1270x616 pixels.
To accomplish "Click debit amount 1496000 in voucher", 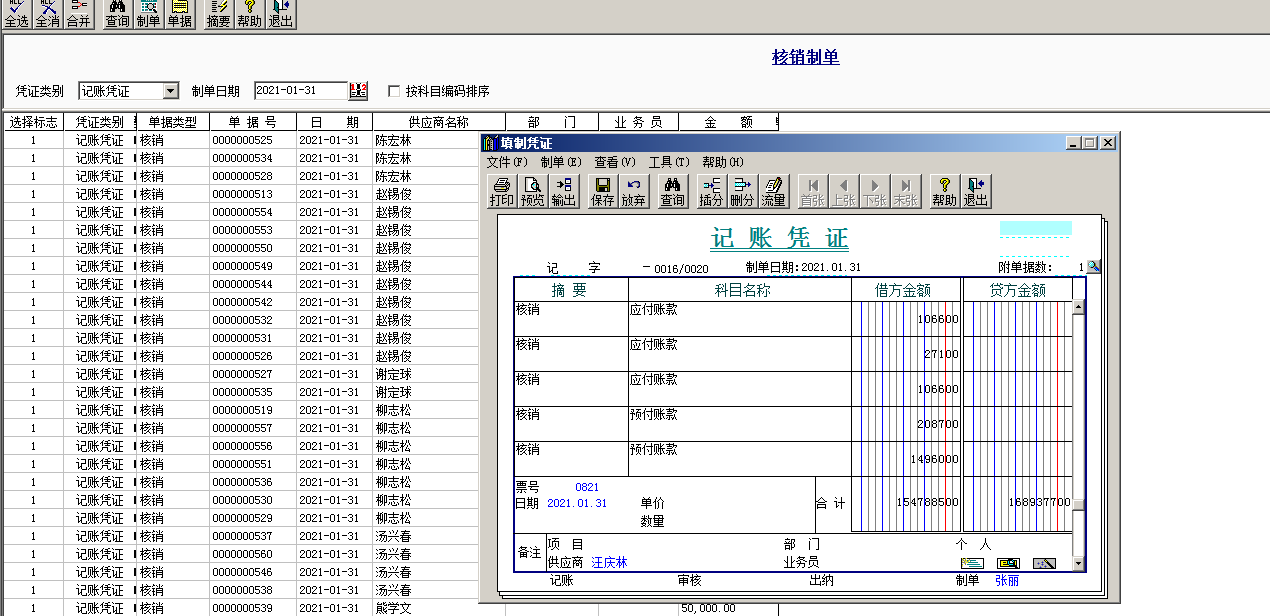I will coord(934,459).
